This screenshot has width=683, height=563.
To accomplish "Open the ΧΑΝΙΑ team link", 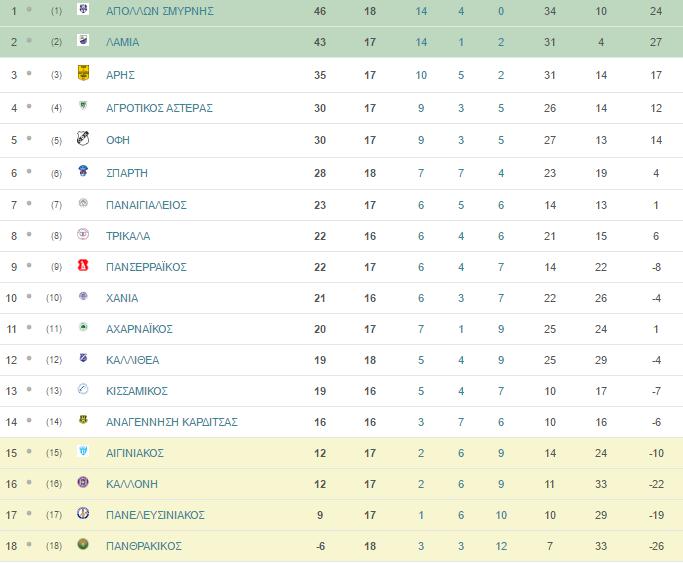I will [122, 298].
